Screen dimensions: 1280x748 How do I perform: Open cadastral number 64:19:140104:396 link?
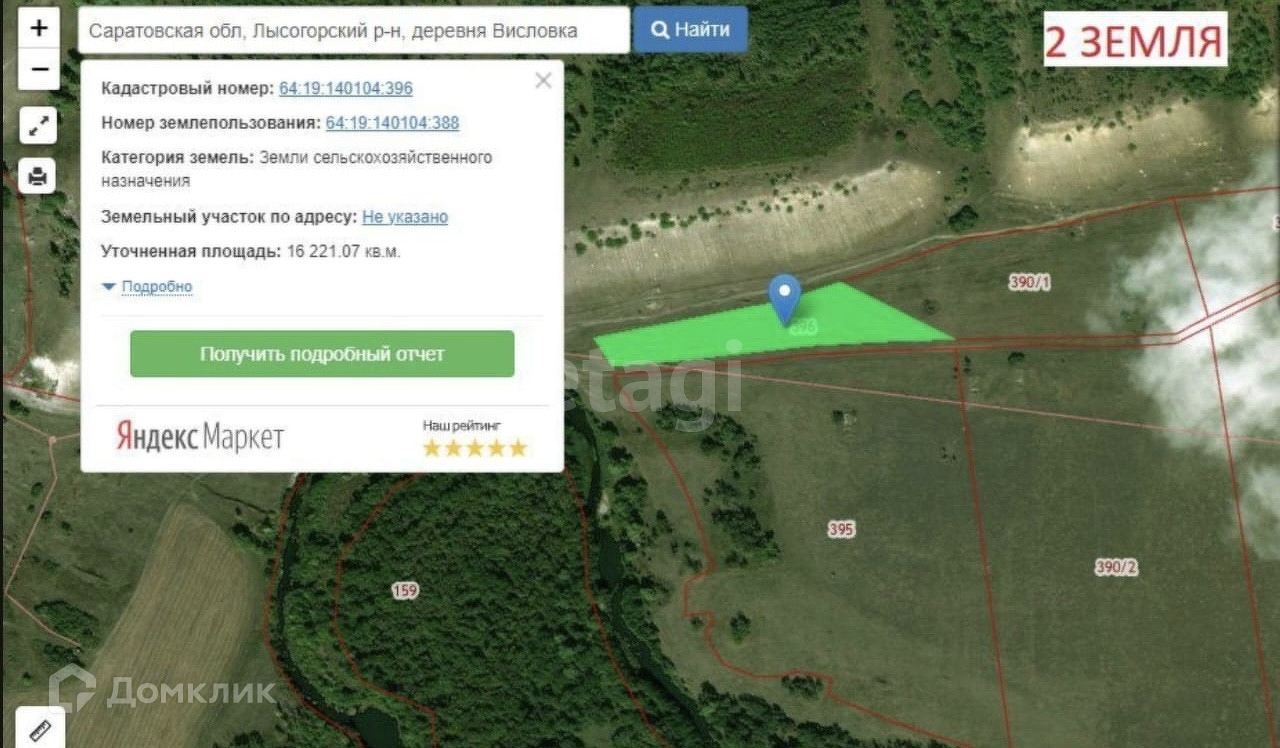click(x=346, y=88)
